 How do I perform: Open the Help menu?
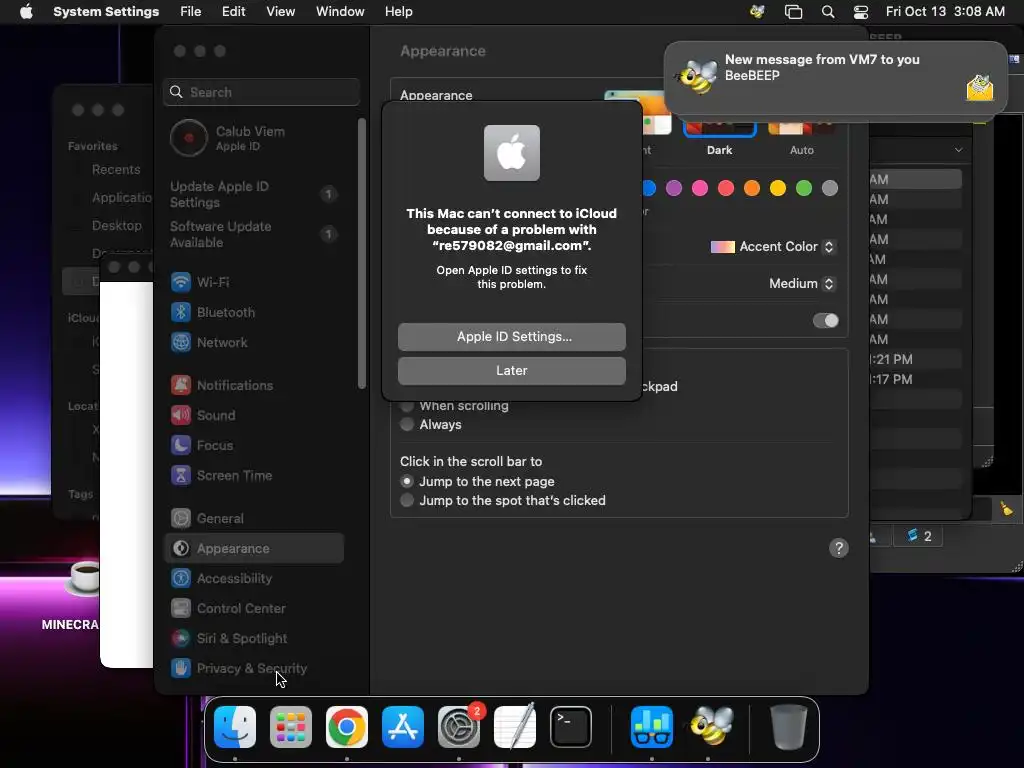[398, 11]
